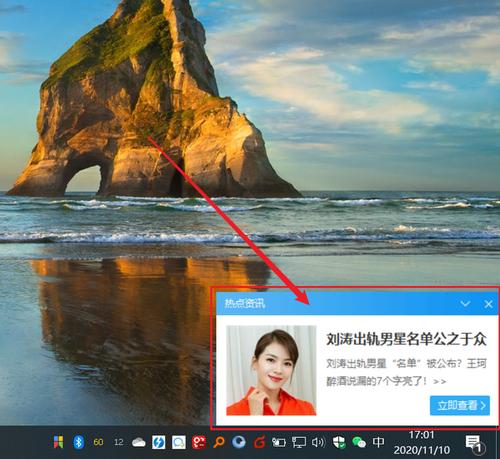Click the volume speaker icon

click(x=318, y=442)
